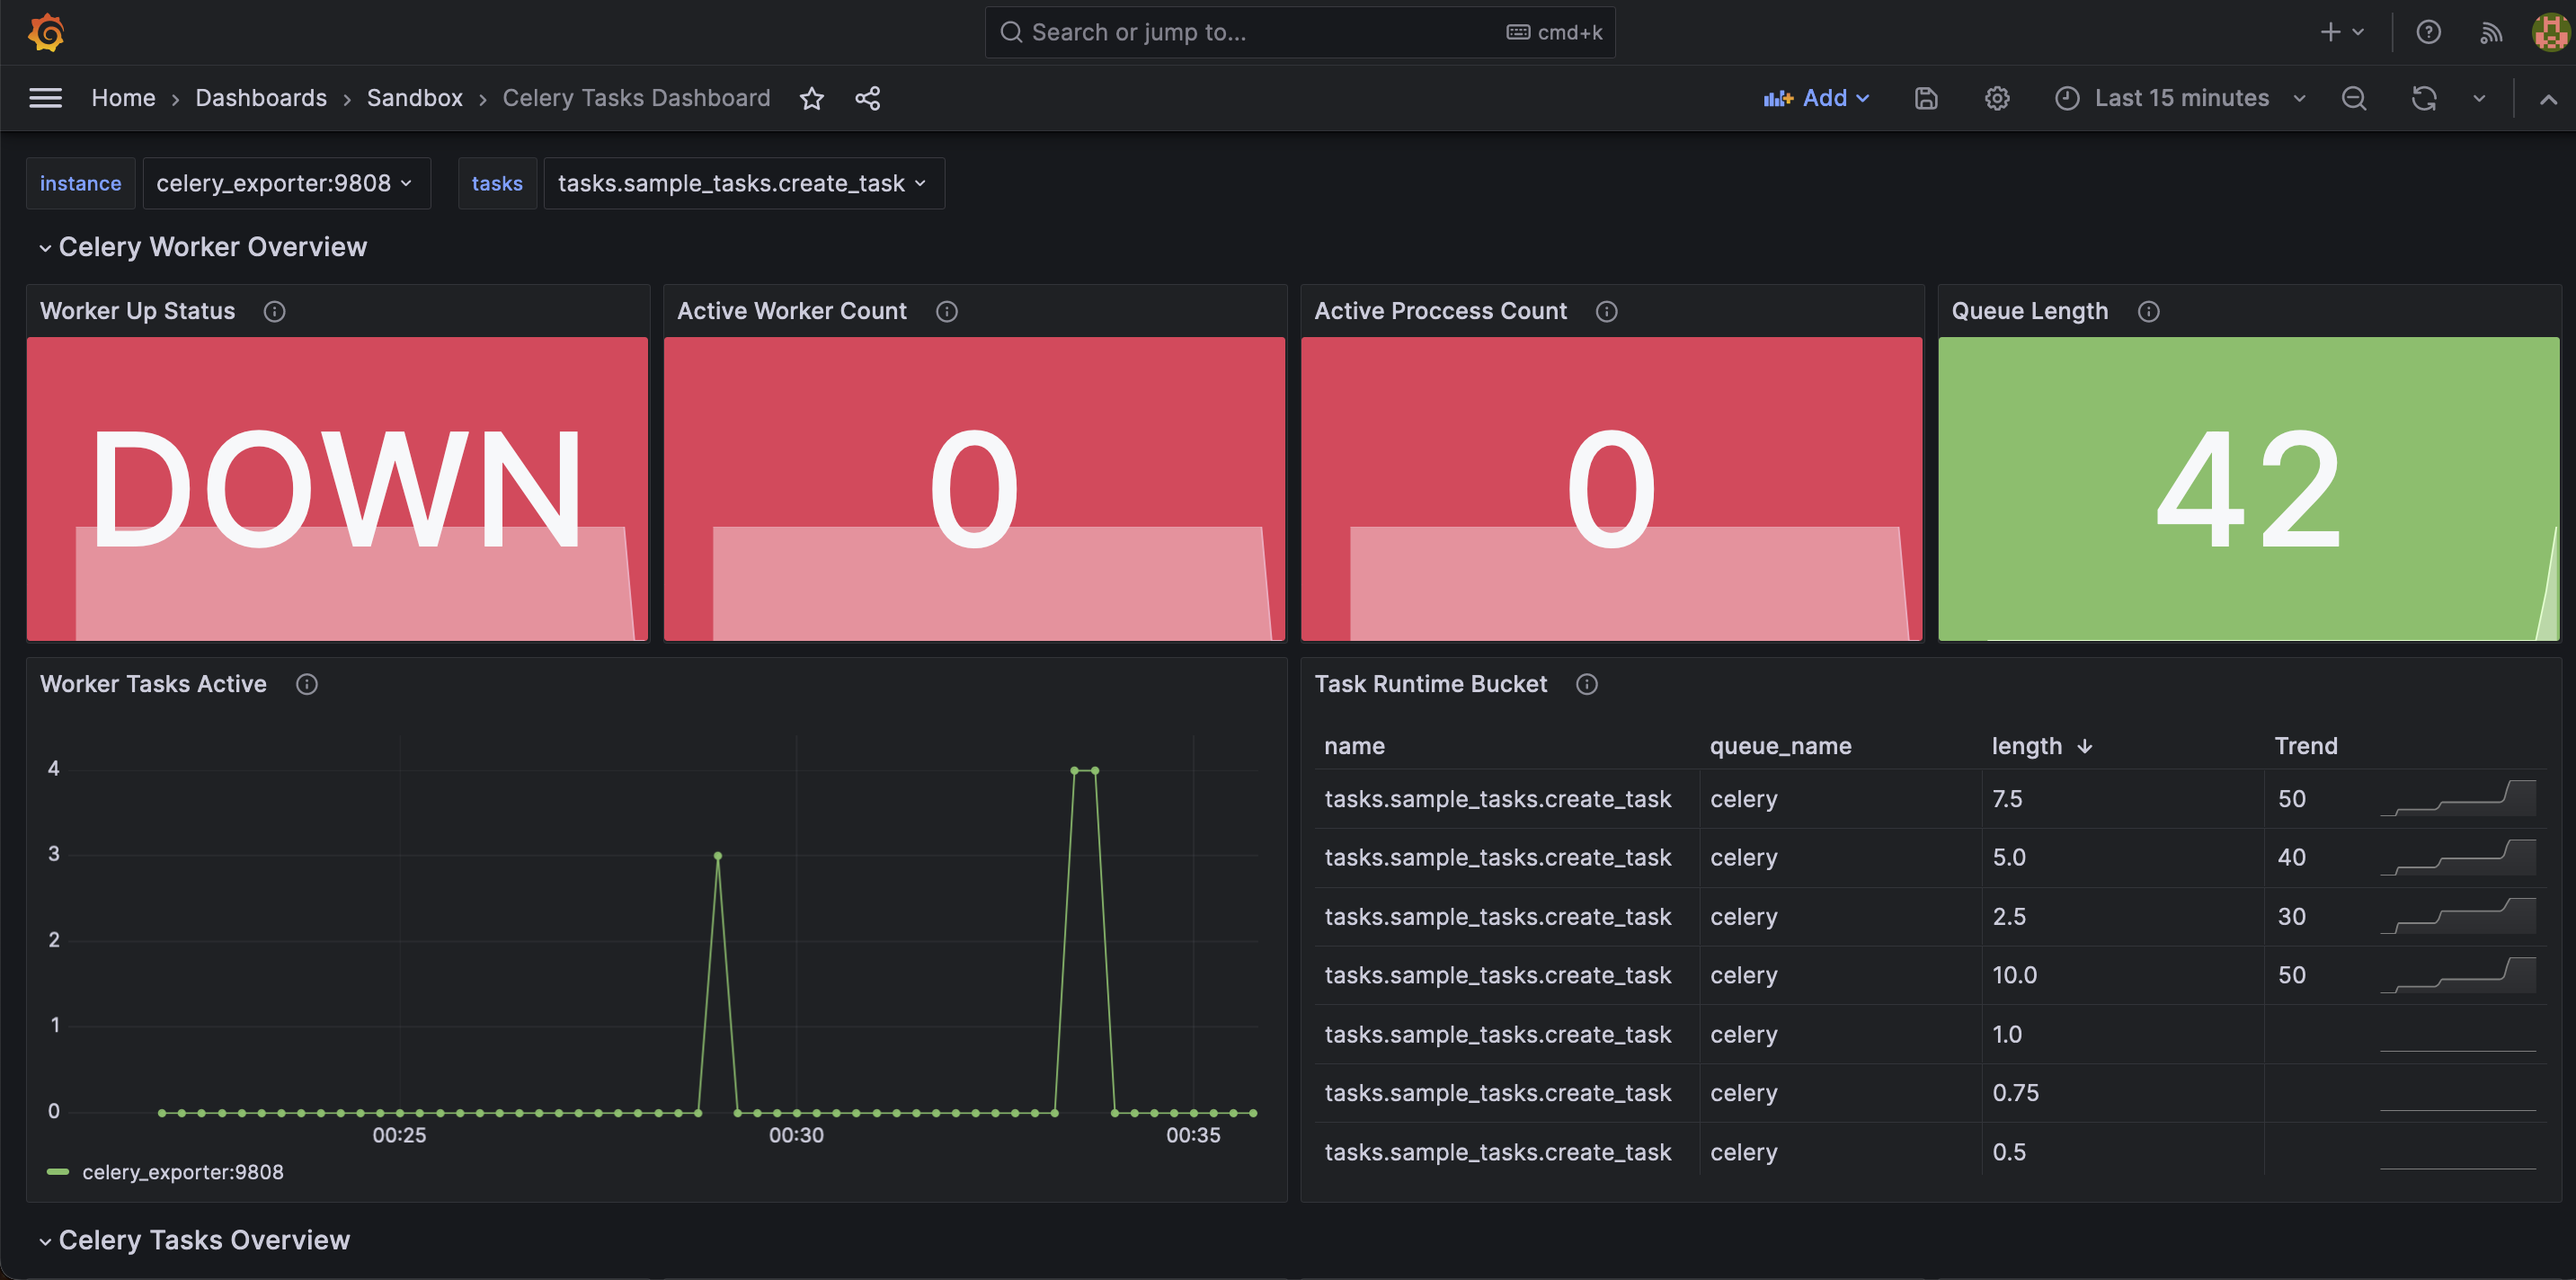Open dashboard settings gear icon
2576x1280 pixels.
coord(1996,98)
